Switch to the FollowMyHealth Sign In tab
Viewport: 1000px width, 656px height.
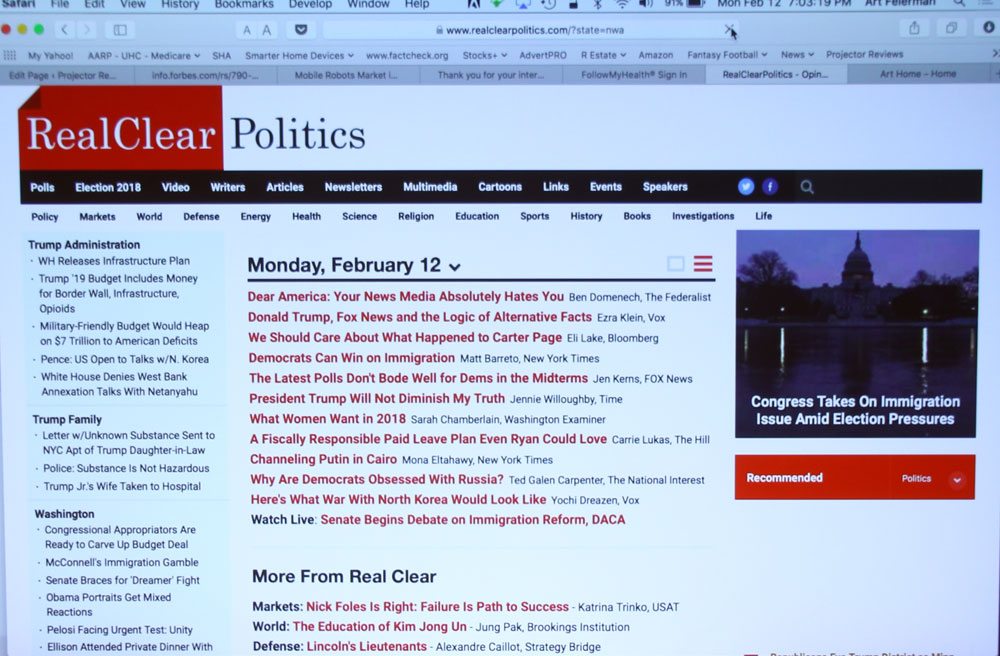click(x=633, y=75)
